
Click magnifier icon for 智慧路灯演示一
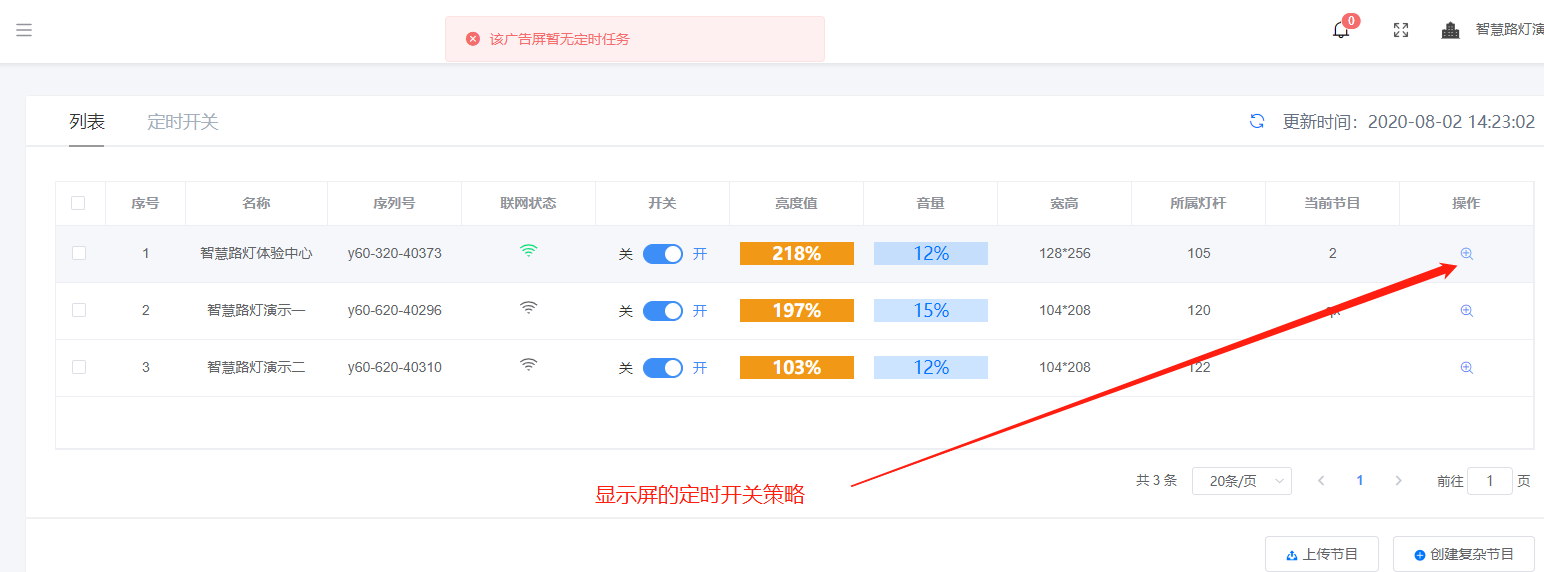point(1466,311)
